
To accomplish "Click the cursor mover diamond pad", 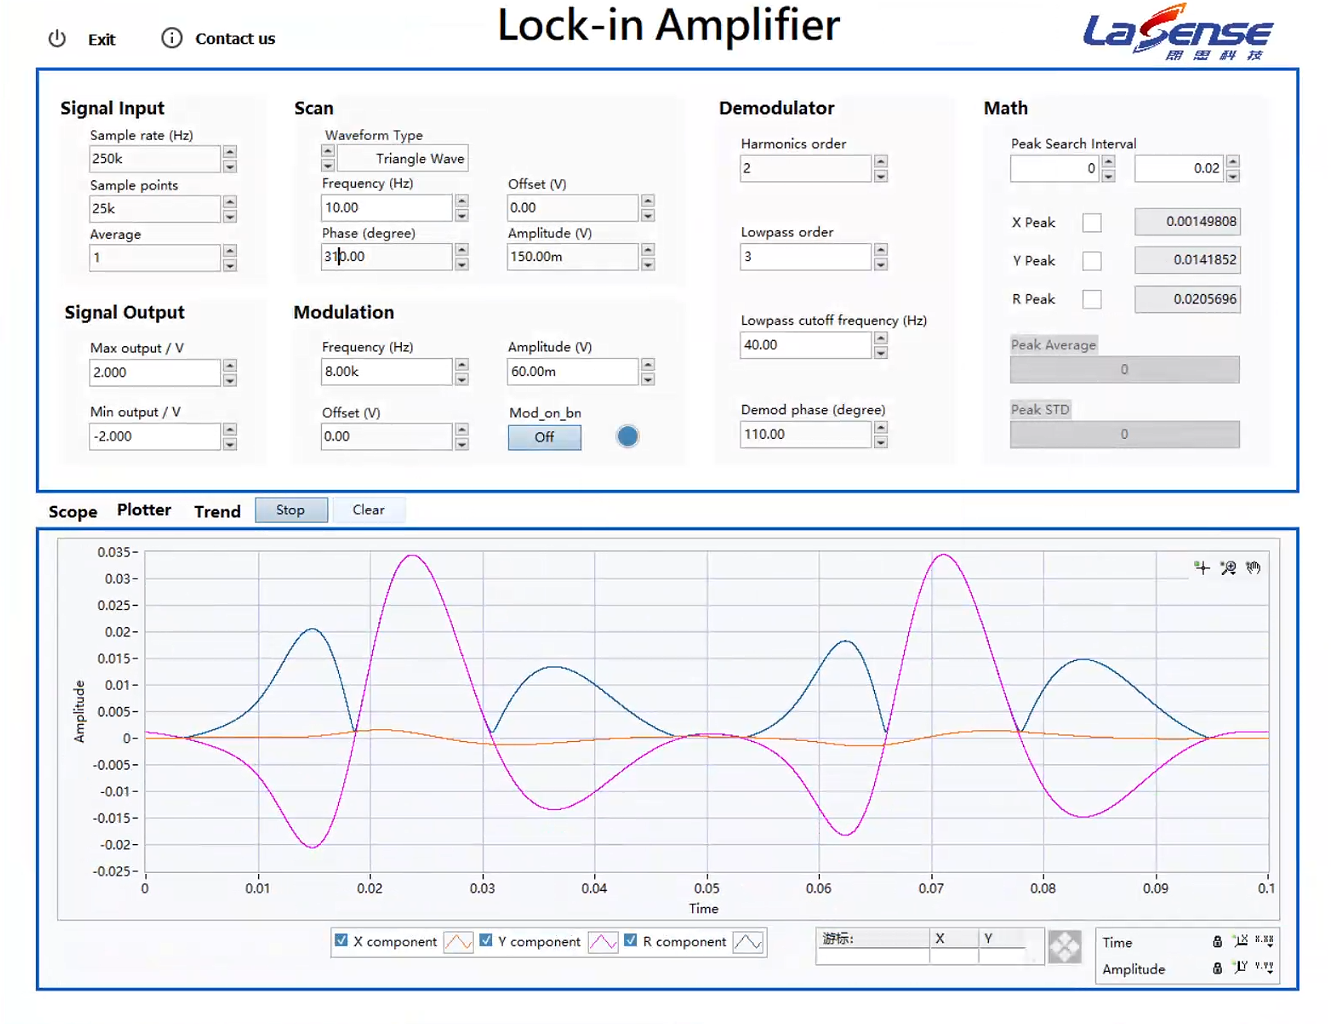I will point(1064,946).
